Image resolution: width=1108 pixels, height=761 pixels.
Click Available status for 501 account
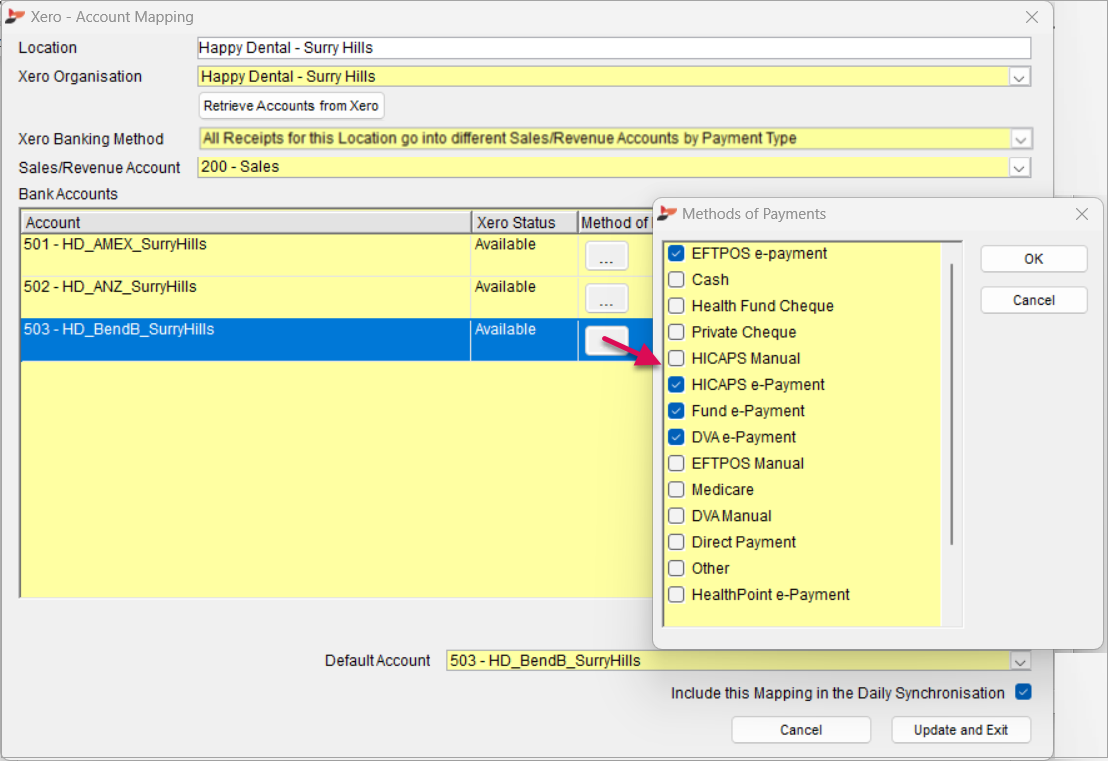505,244
